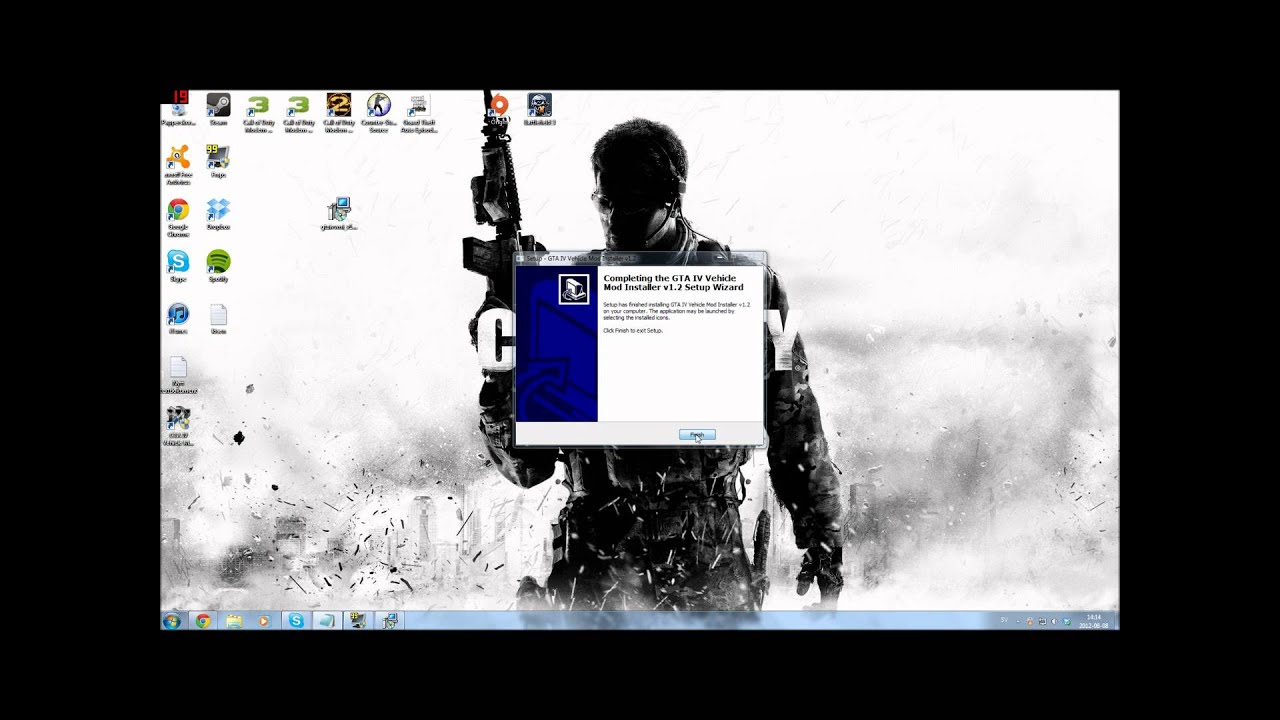The image size is (1280, 720).
Task: Click Finish to exit the setup wizard
Action: click(697, 435)
